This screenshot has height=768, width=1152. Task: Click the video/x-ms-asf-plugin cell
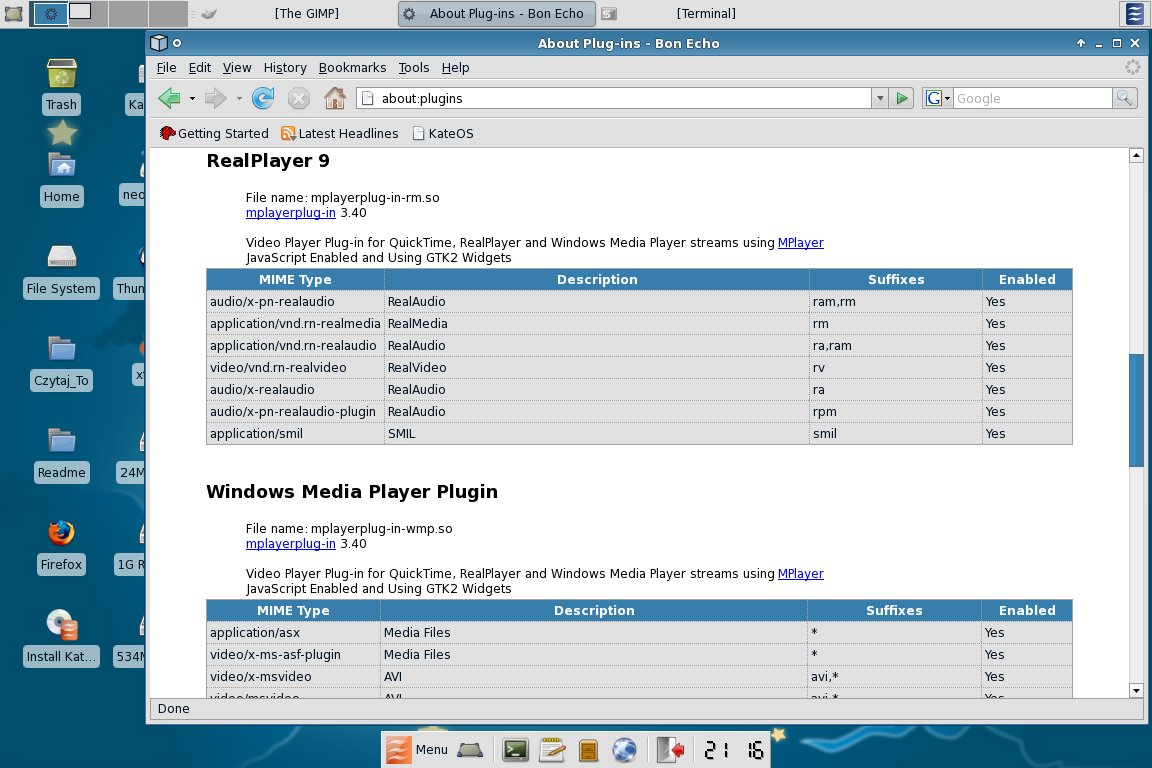pyautogui.click(x=293, y=654)
